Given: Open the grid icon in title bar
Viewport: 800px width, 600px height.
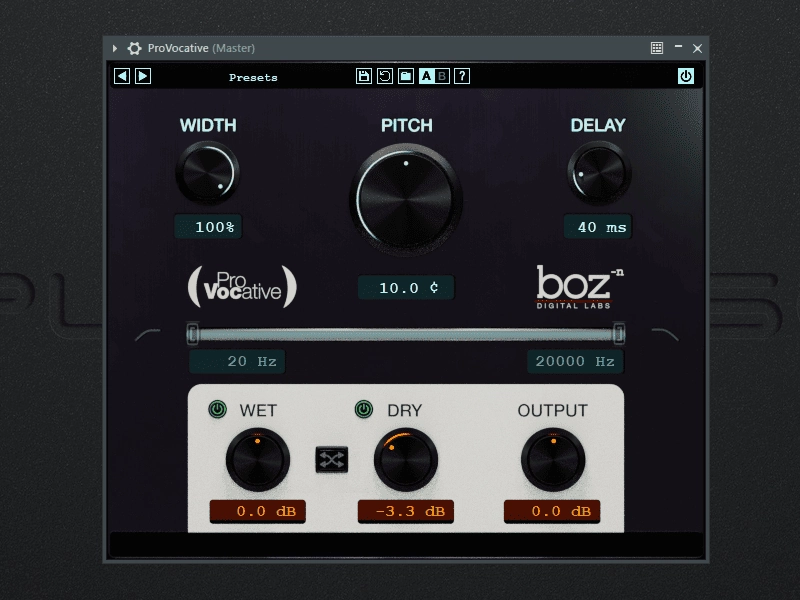Looking at the screenshot, I should [x=657, y=48].
